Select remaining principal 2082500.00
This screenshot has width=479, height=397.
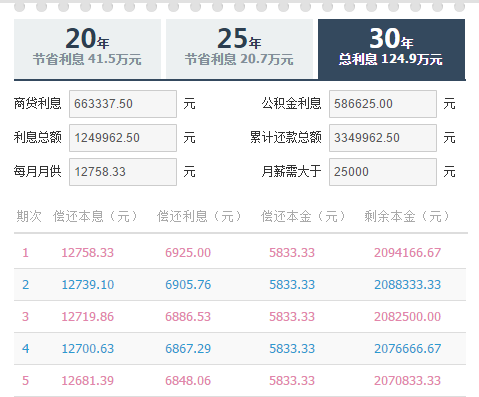pyautogui.click(x=407, y=317)
